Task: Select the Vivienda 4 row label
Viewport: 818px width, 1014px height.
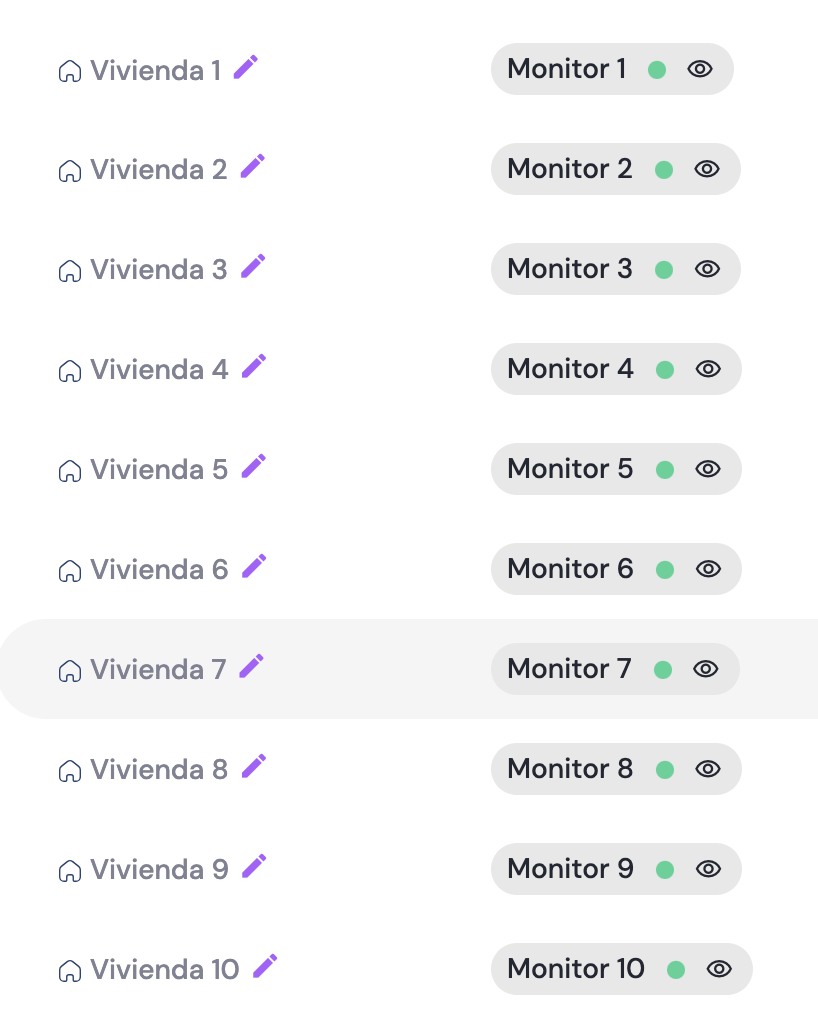Action: (159, 370)
